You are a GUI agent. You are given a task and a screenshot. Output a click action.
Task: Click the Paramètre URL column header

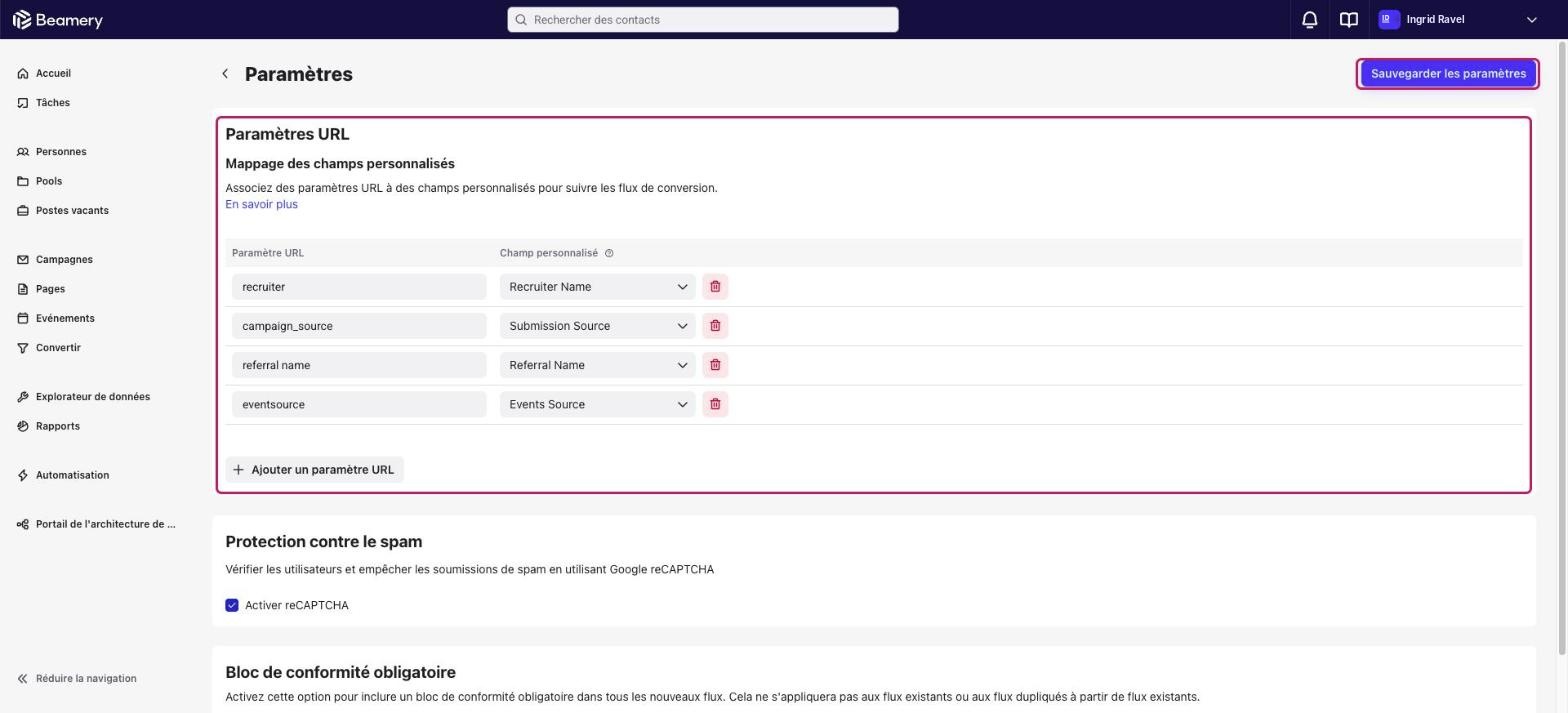[268, 253]
